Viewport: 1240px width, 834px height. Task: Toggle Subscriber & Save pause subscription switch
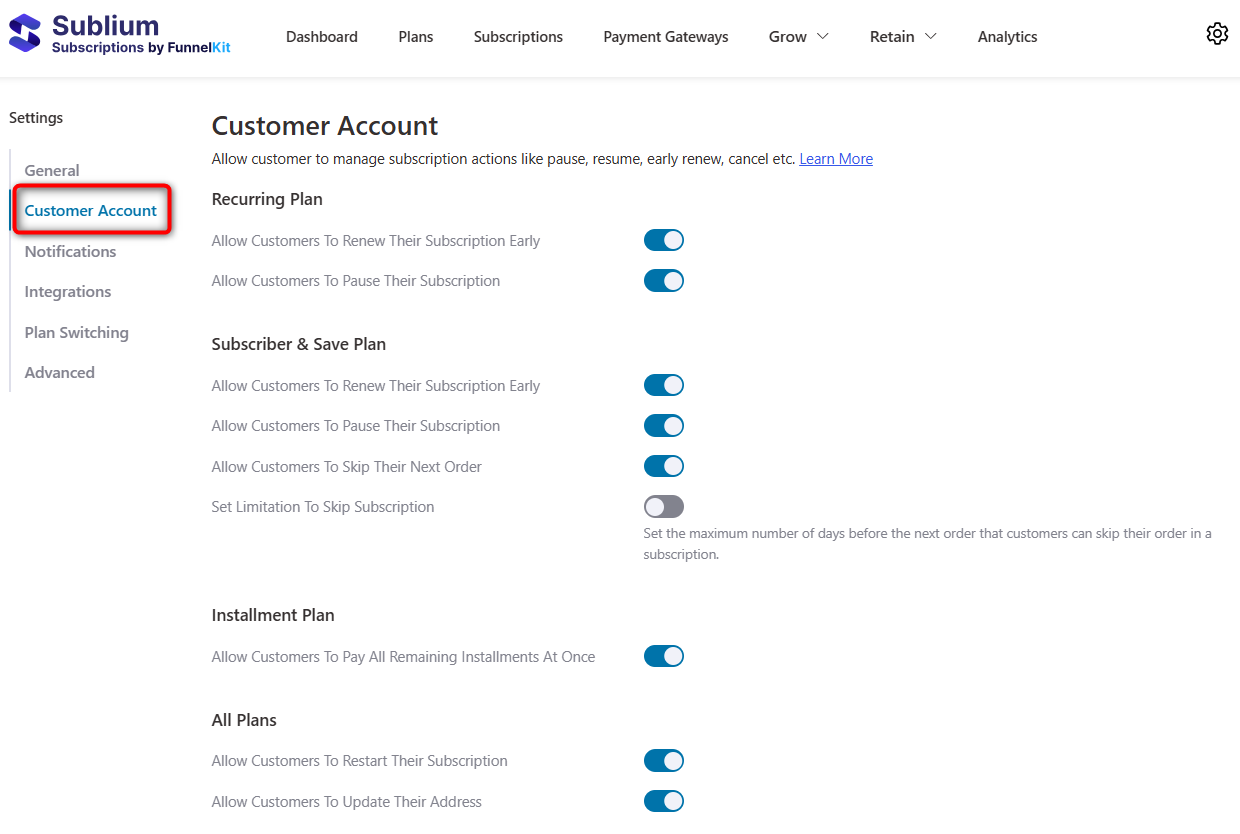tap(664, 426)
